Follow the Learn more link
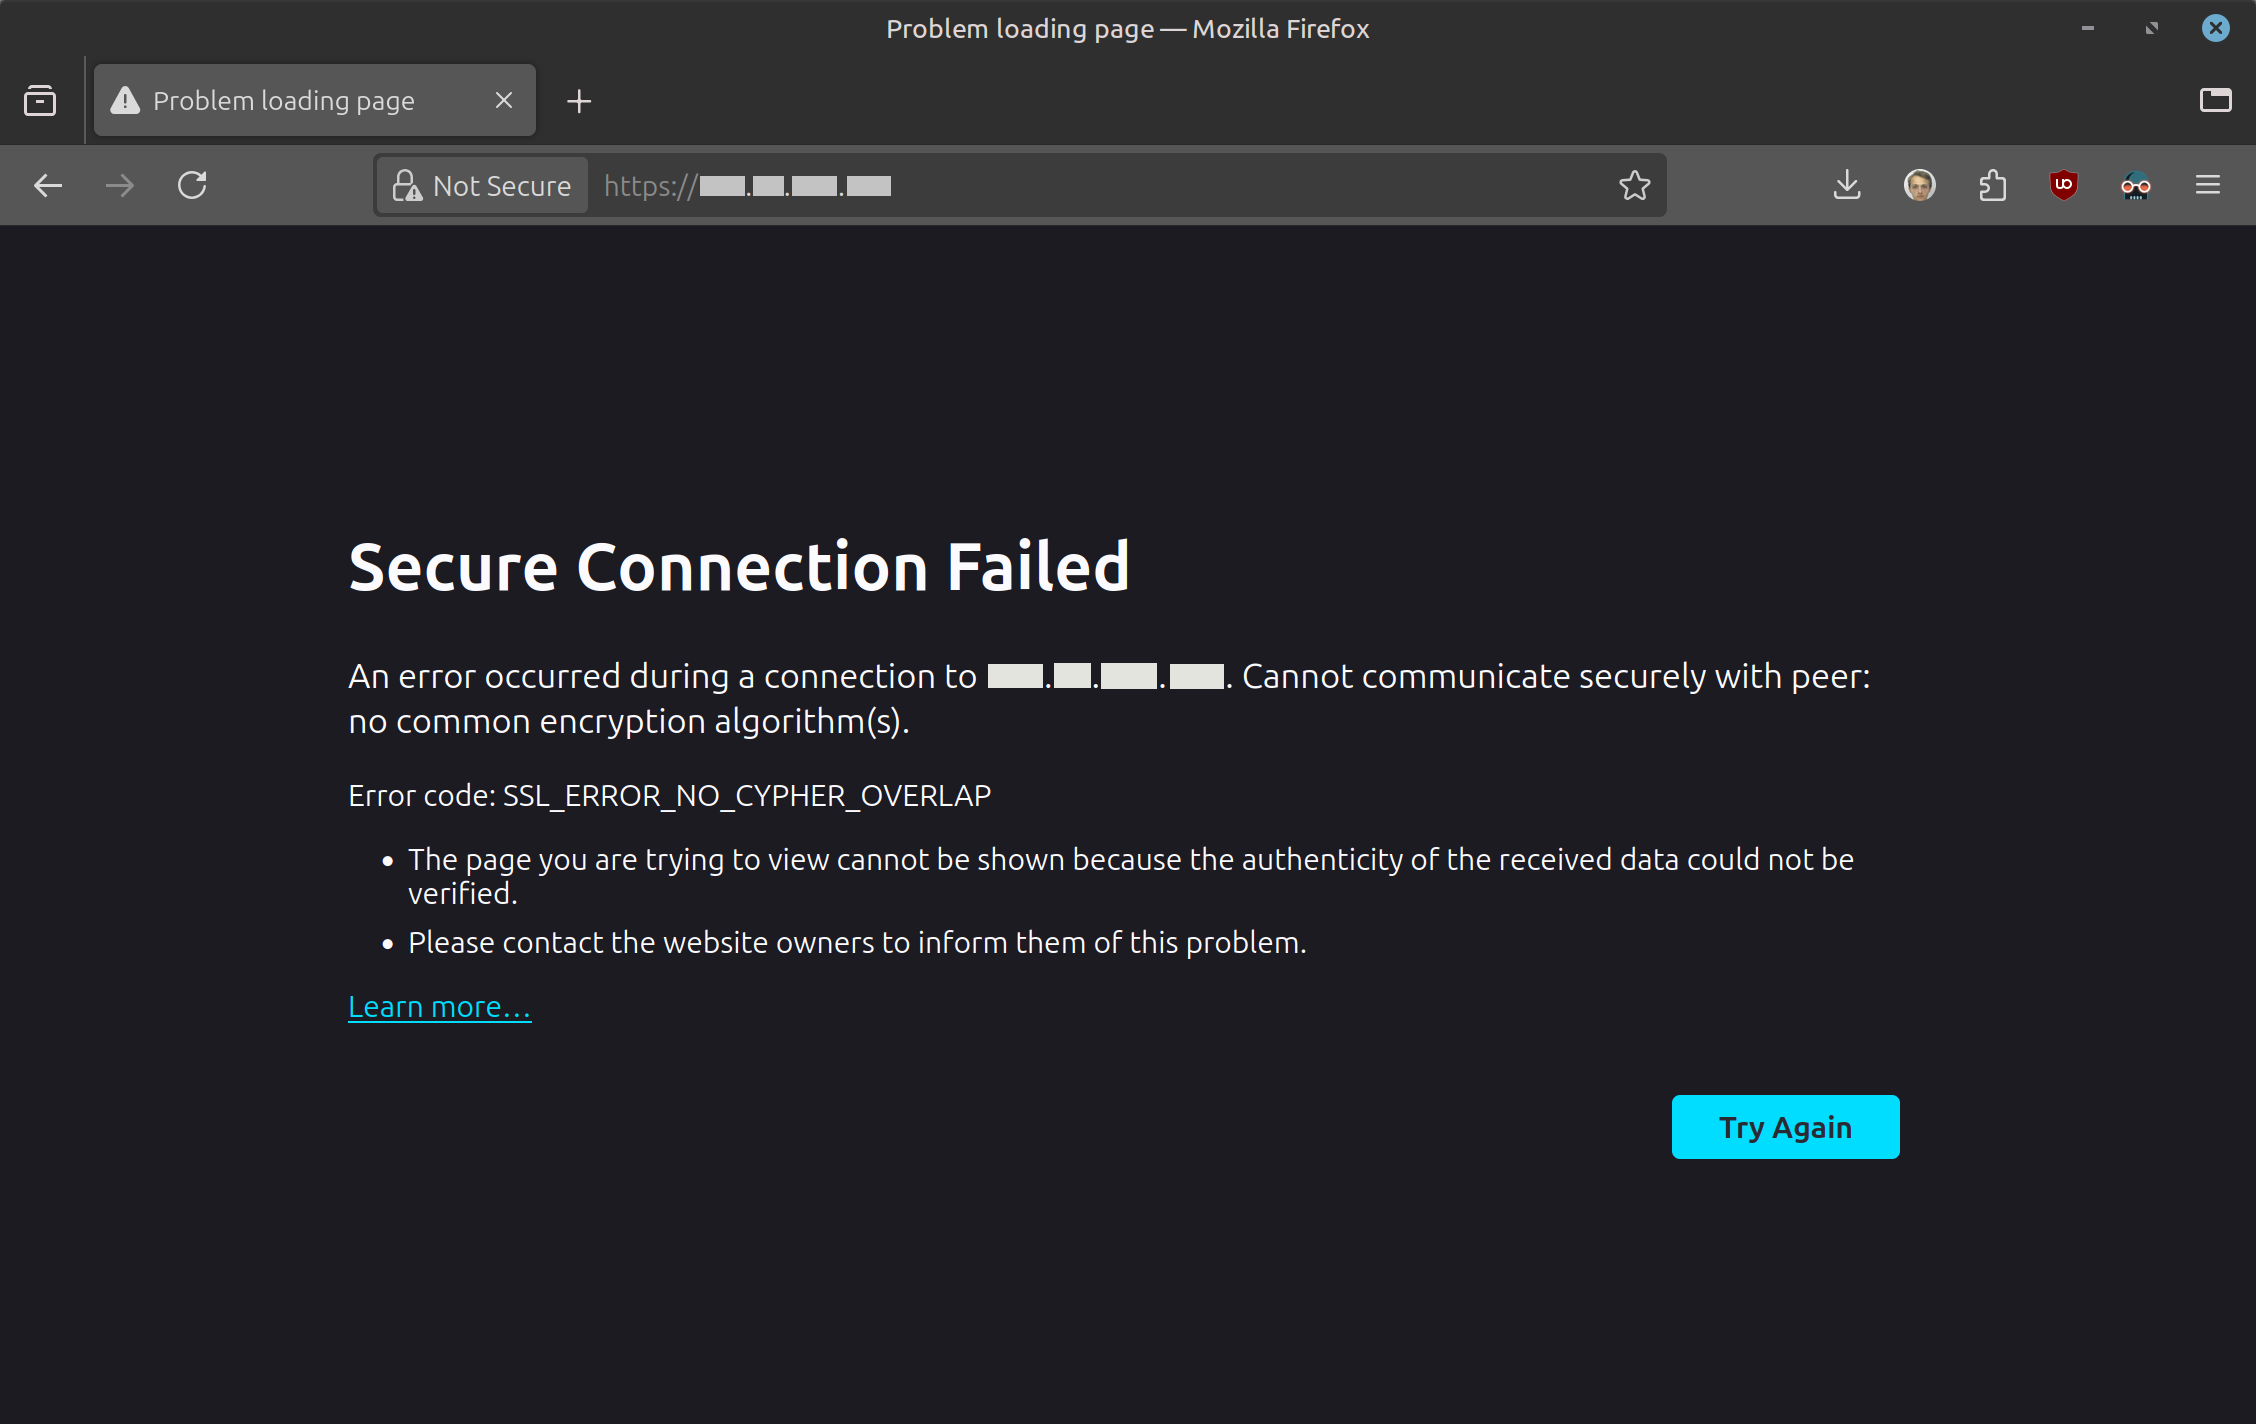The height and width of the screenshot is (1424, 2256). pos(439,1007)
